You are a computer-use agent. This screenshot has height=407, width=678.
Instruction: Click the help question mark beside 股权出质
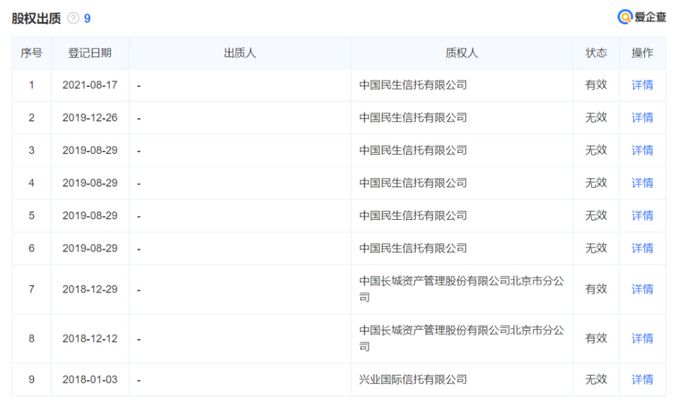tap(73, 19)
